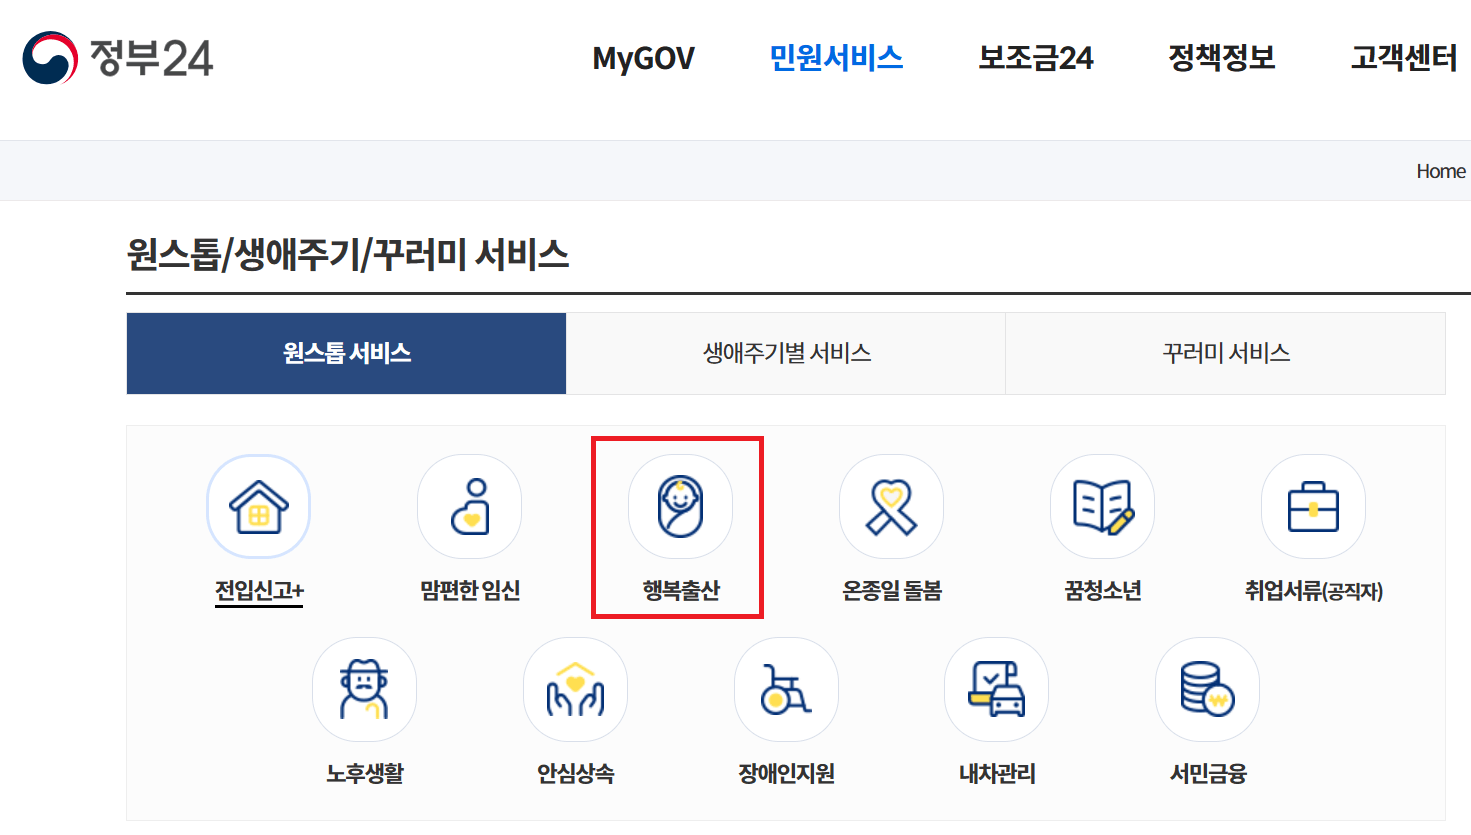Click the Home breadcrumb link
Image resolution: width=1471 pixels, height=835 pixels.
(x=1440, y=171)
